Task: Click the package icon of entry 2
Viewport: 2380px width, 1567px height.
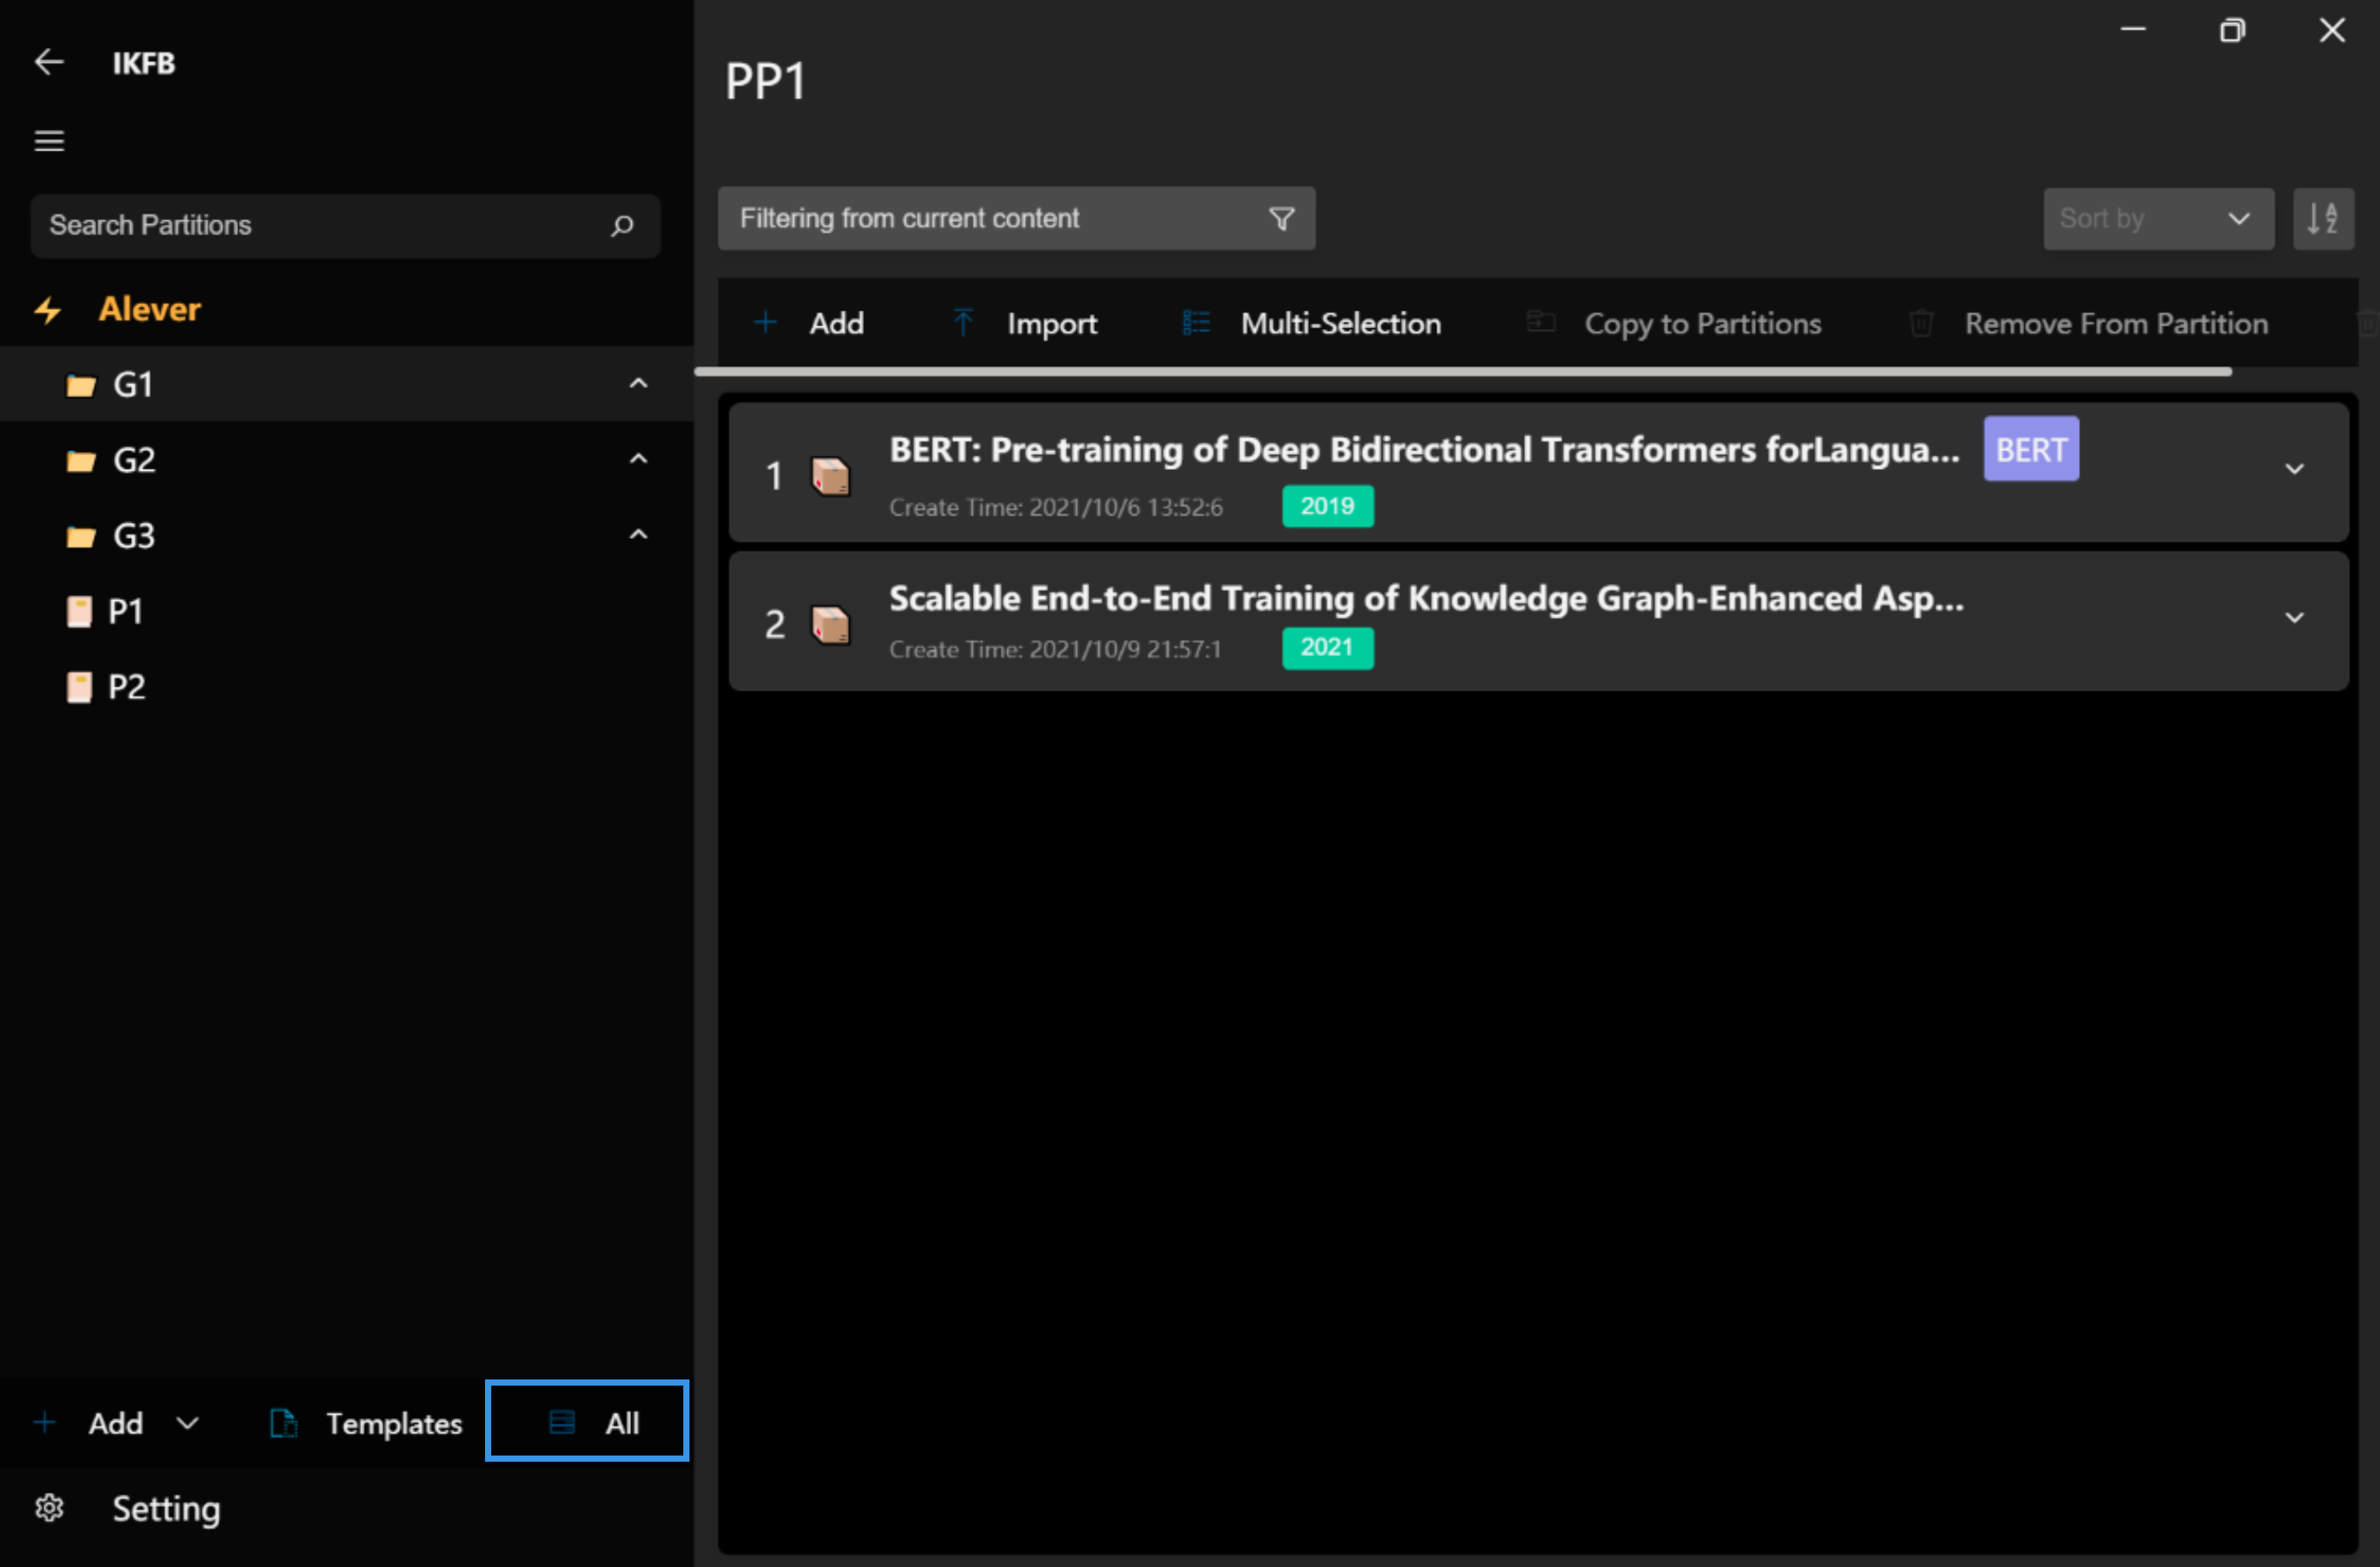Action: (830, 625)
